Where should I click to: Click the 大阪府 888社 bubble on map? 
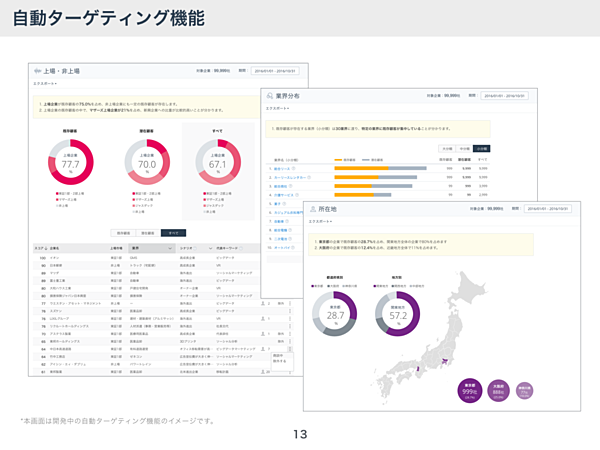(498, 391)
